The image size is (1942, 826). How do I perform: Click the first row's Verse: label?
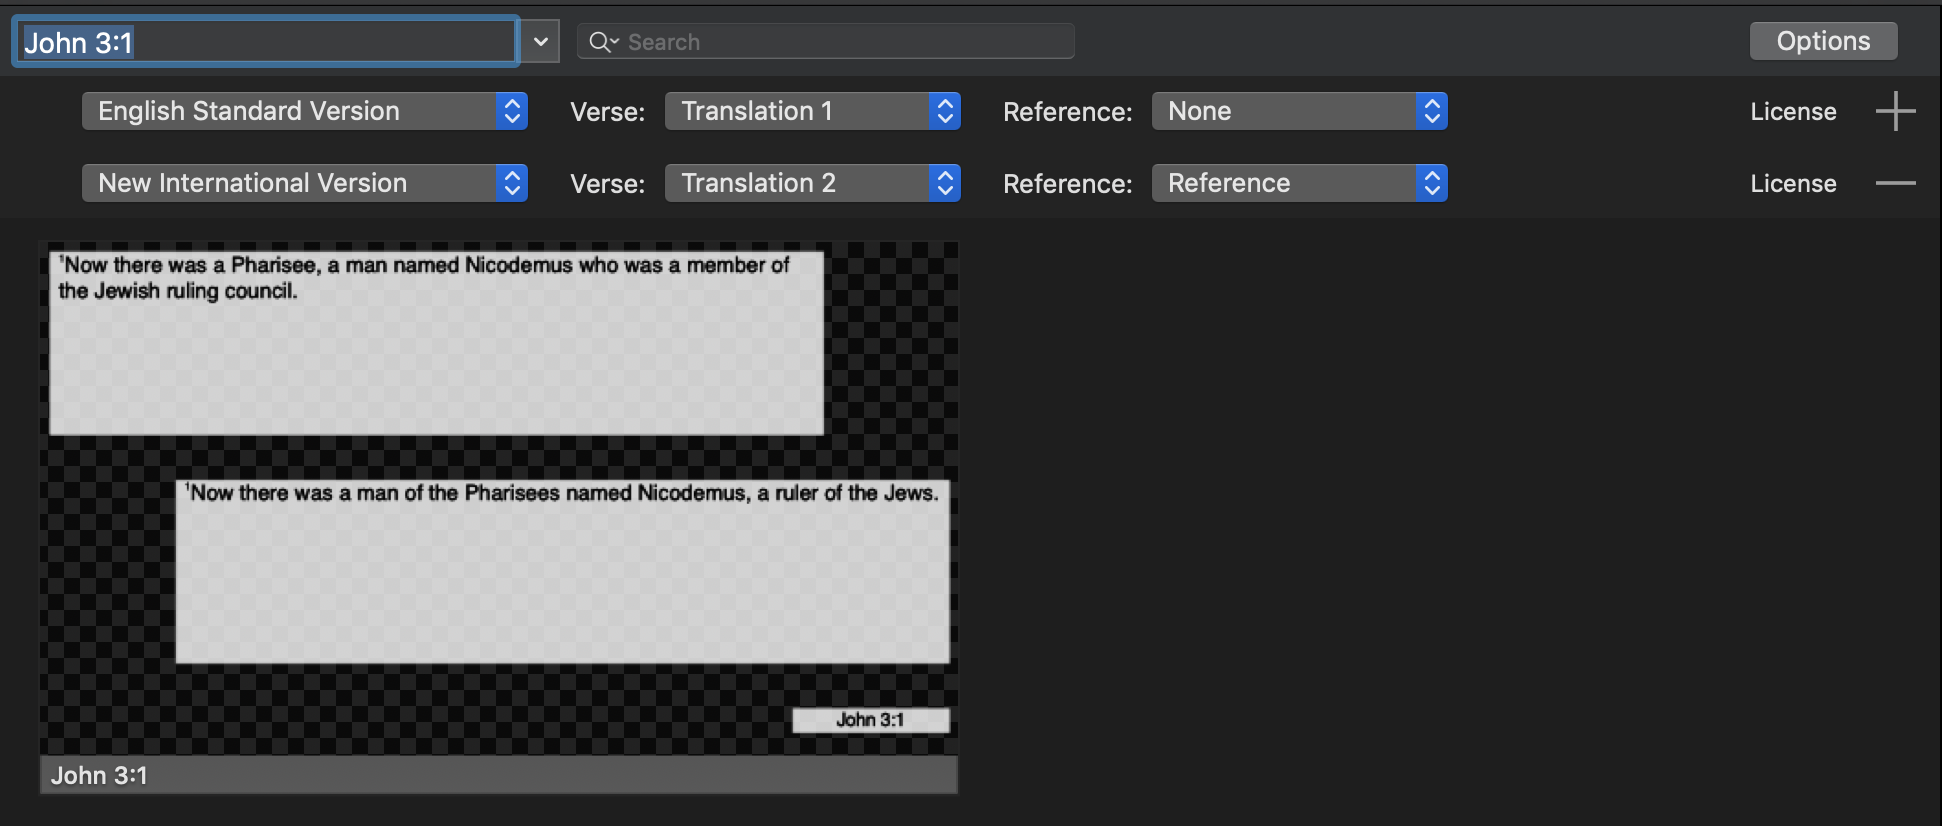607,112
